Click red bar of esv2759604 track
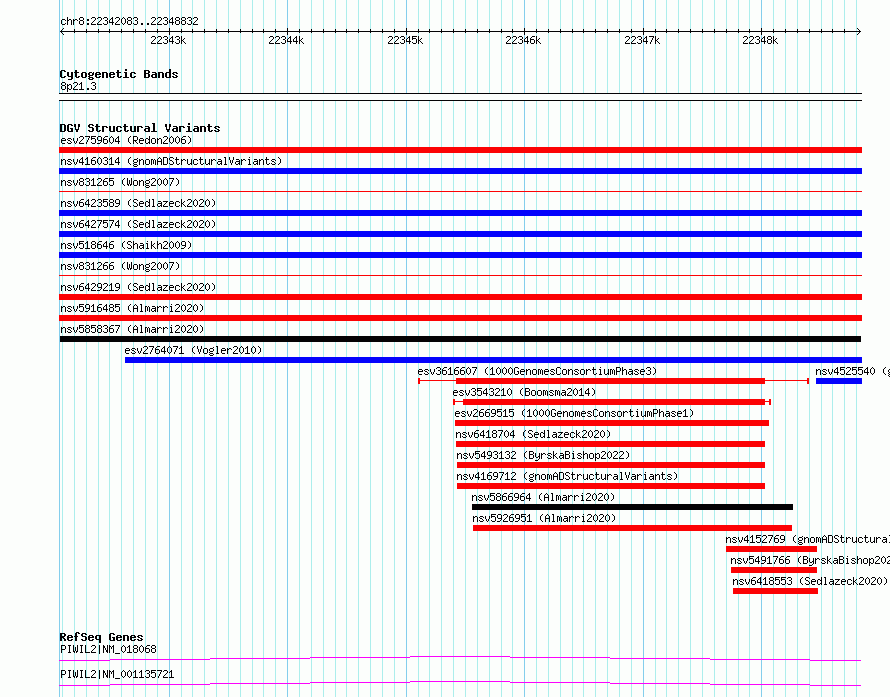Viewport: 890px width, 697px height. pyautogui.click(x=460, y=150)
